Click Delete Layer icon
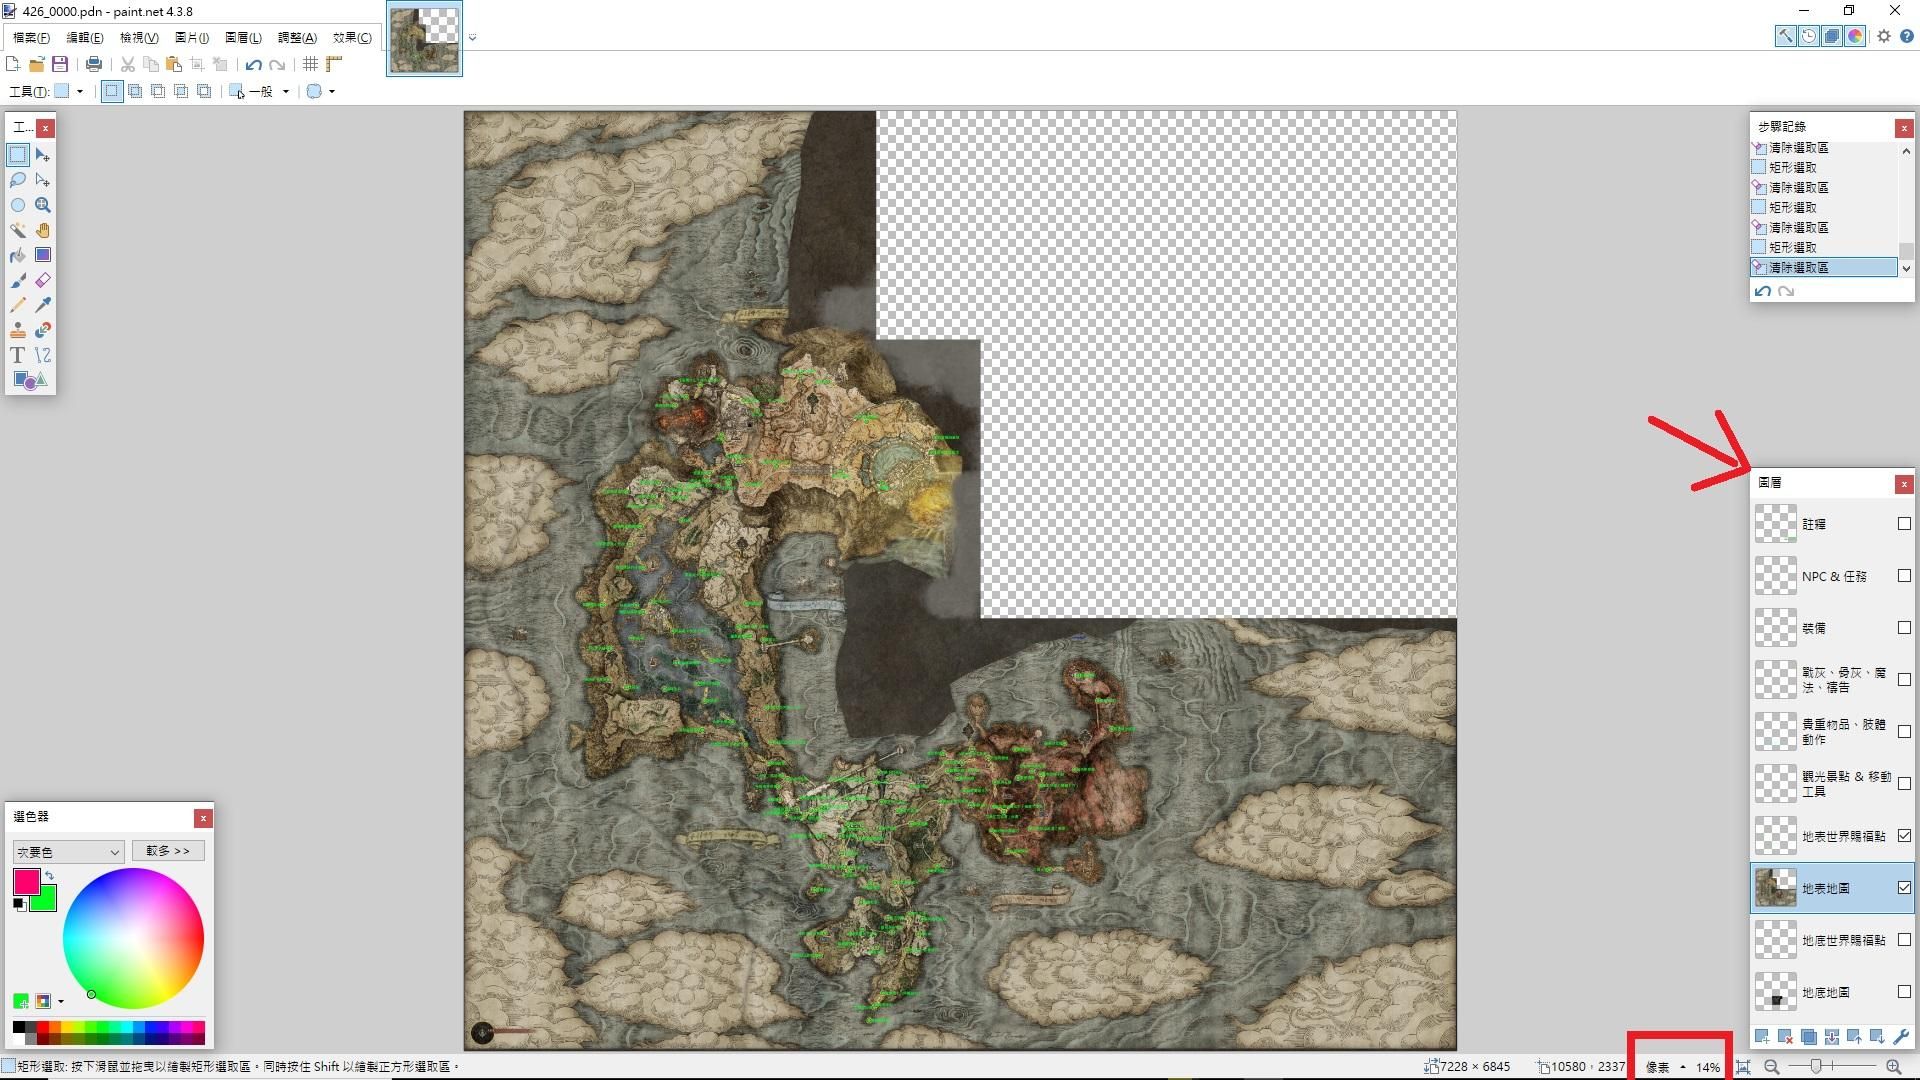This screenshot has height=1080, width=1920. click(1785, 1037)
